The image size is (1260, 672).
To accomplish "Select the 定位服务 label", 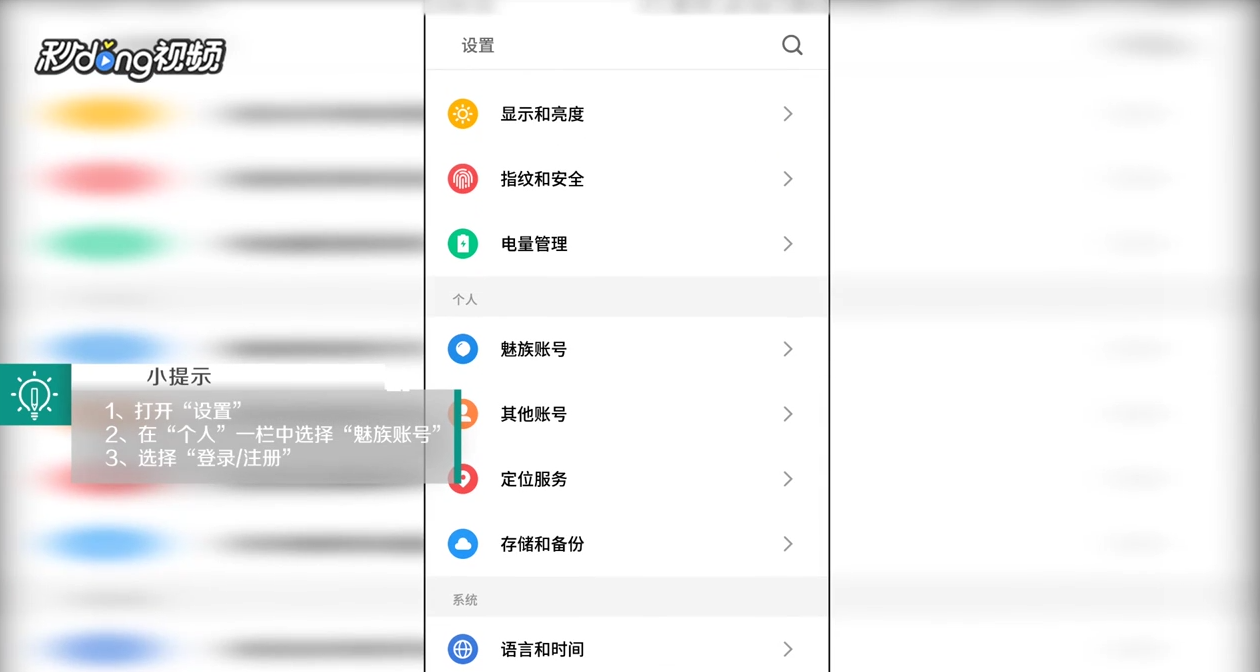I will click(534, 479).
